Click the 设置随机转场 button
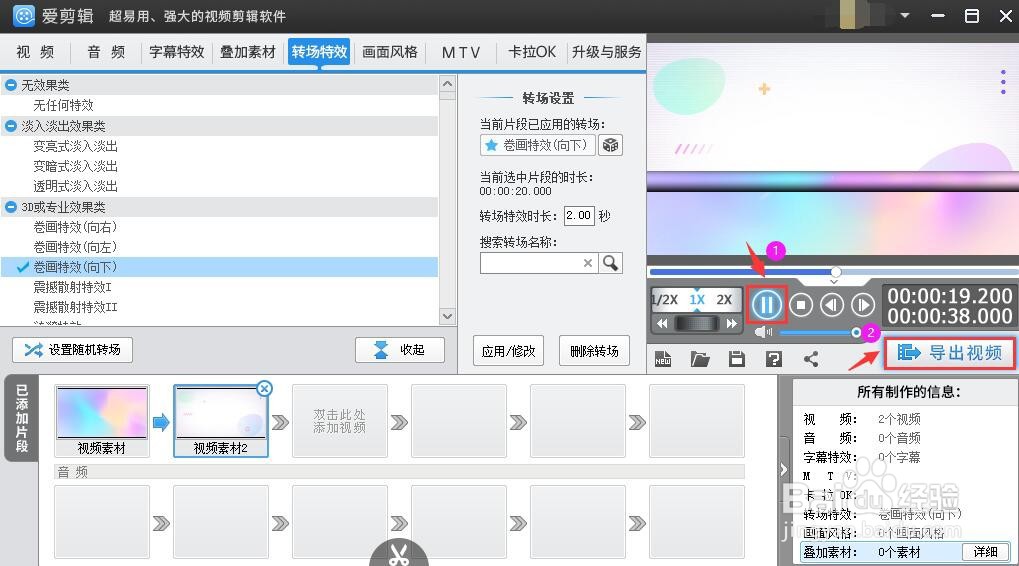Image resolution: width=1019 pixels, height=566 pixels. pyautogui.click(x=72, y=350)
